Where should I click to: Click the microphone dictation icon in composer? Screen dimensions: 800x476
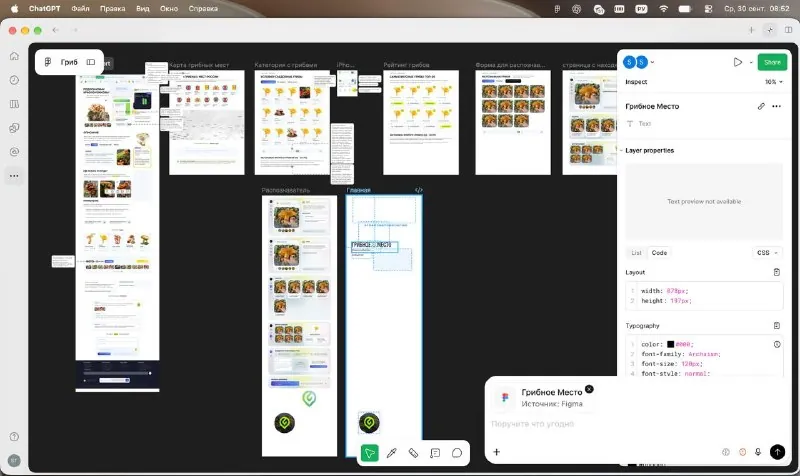click(x=758, y=452)
